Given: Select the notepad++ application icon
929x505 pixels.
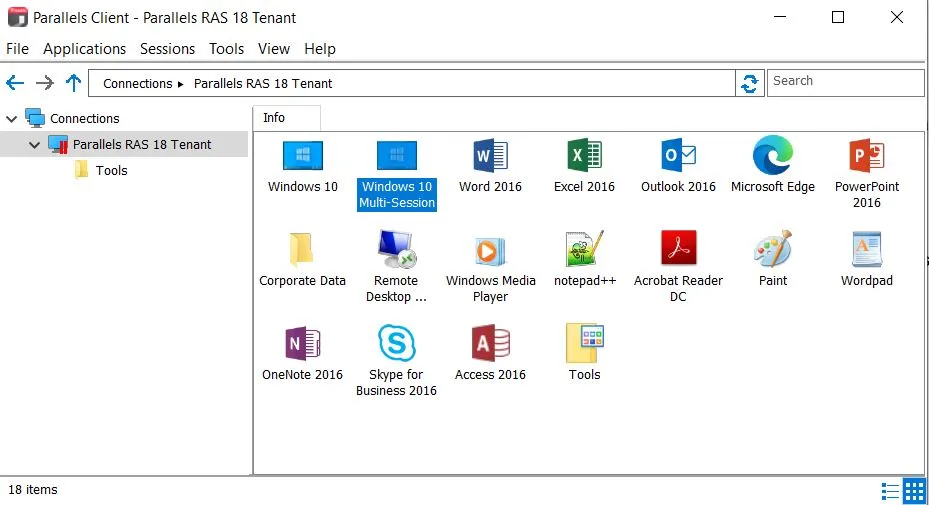Looking at the screenshot, I should 584,249.
